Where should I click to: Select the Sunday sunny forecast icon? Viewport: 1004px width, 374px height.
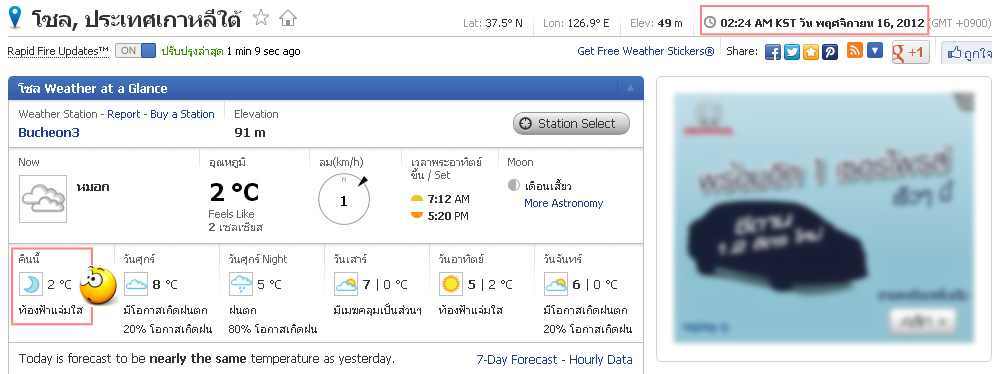451,284
